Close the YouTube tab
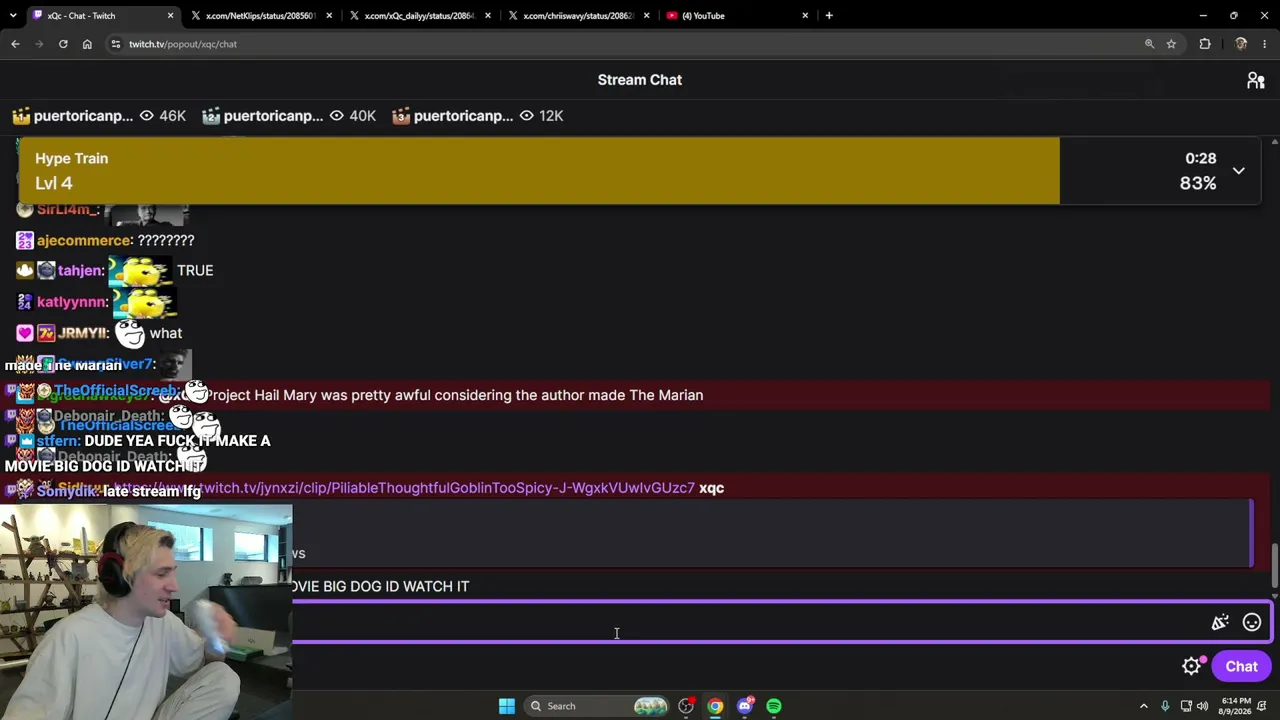This screenshot has width=1280, height=720. pos(805,16)
